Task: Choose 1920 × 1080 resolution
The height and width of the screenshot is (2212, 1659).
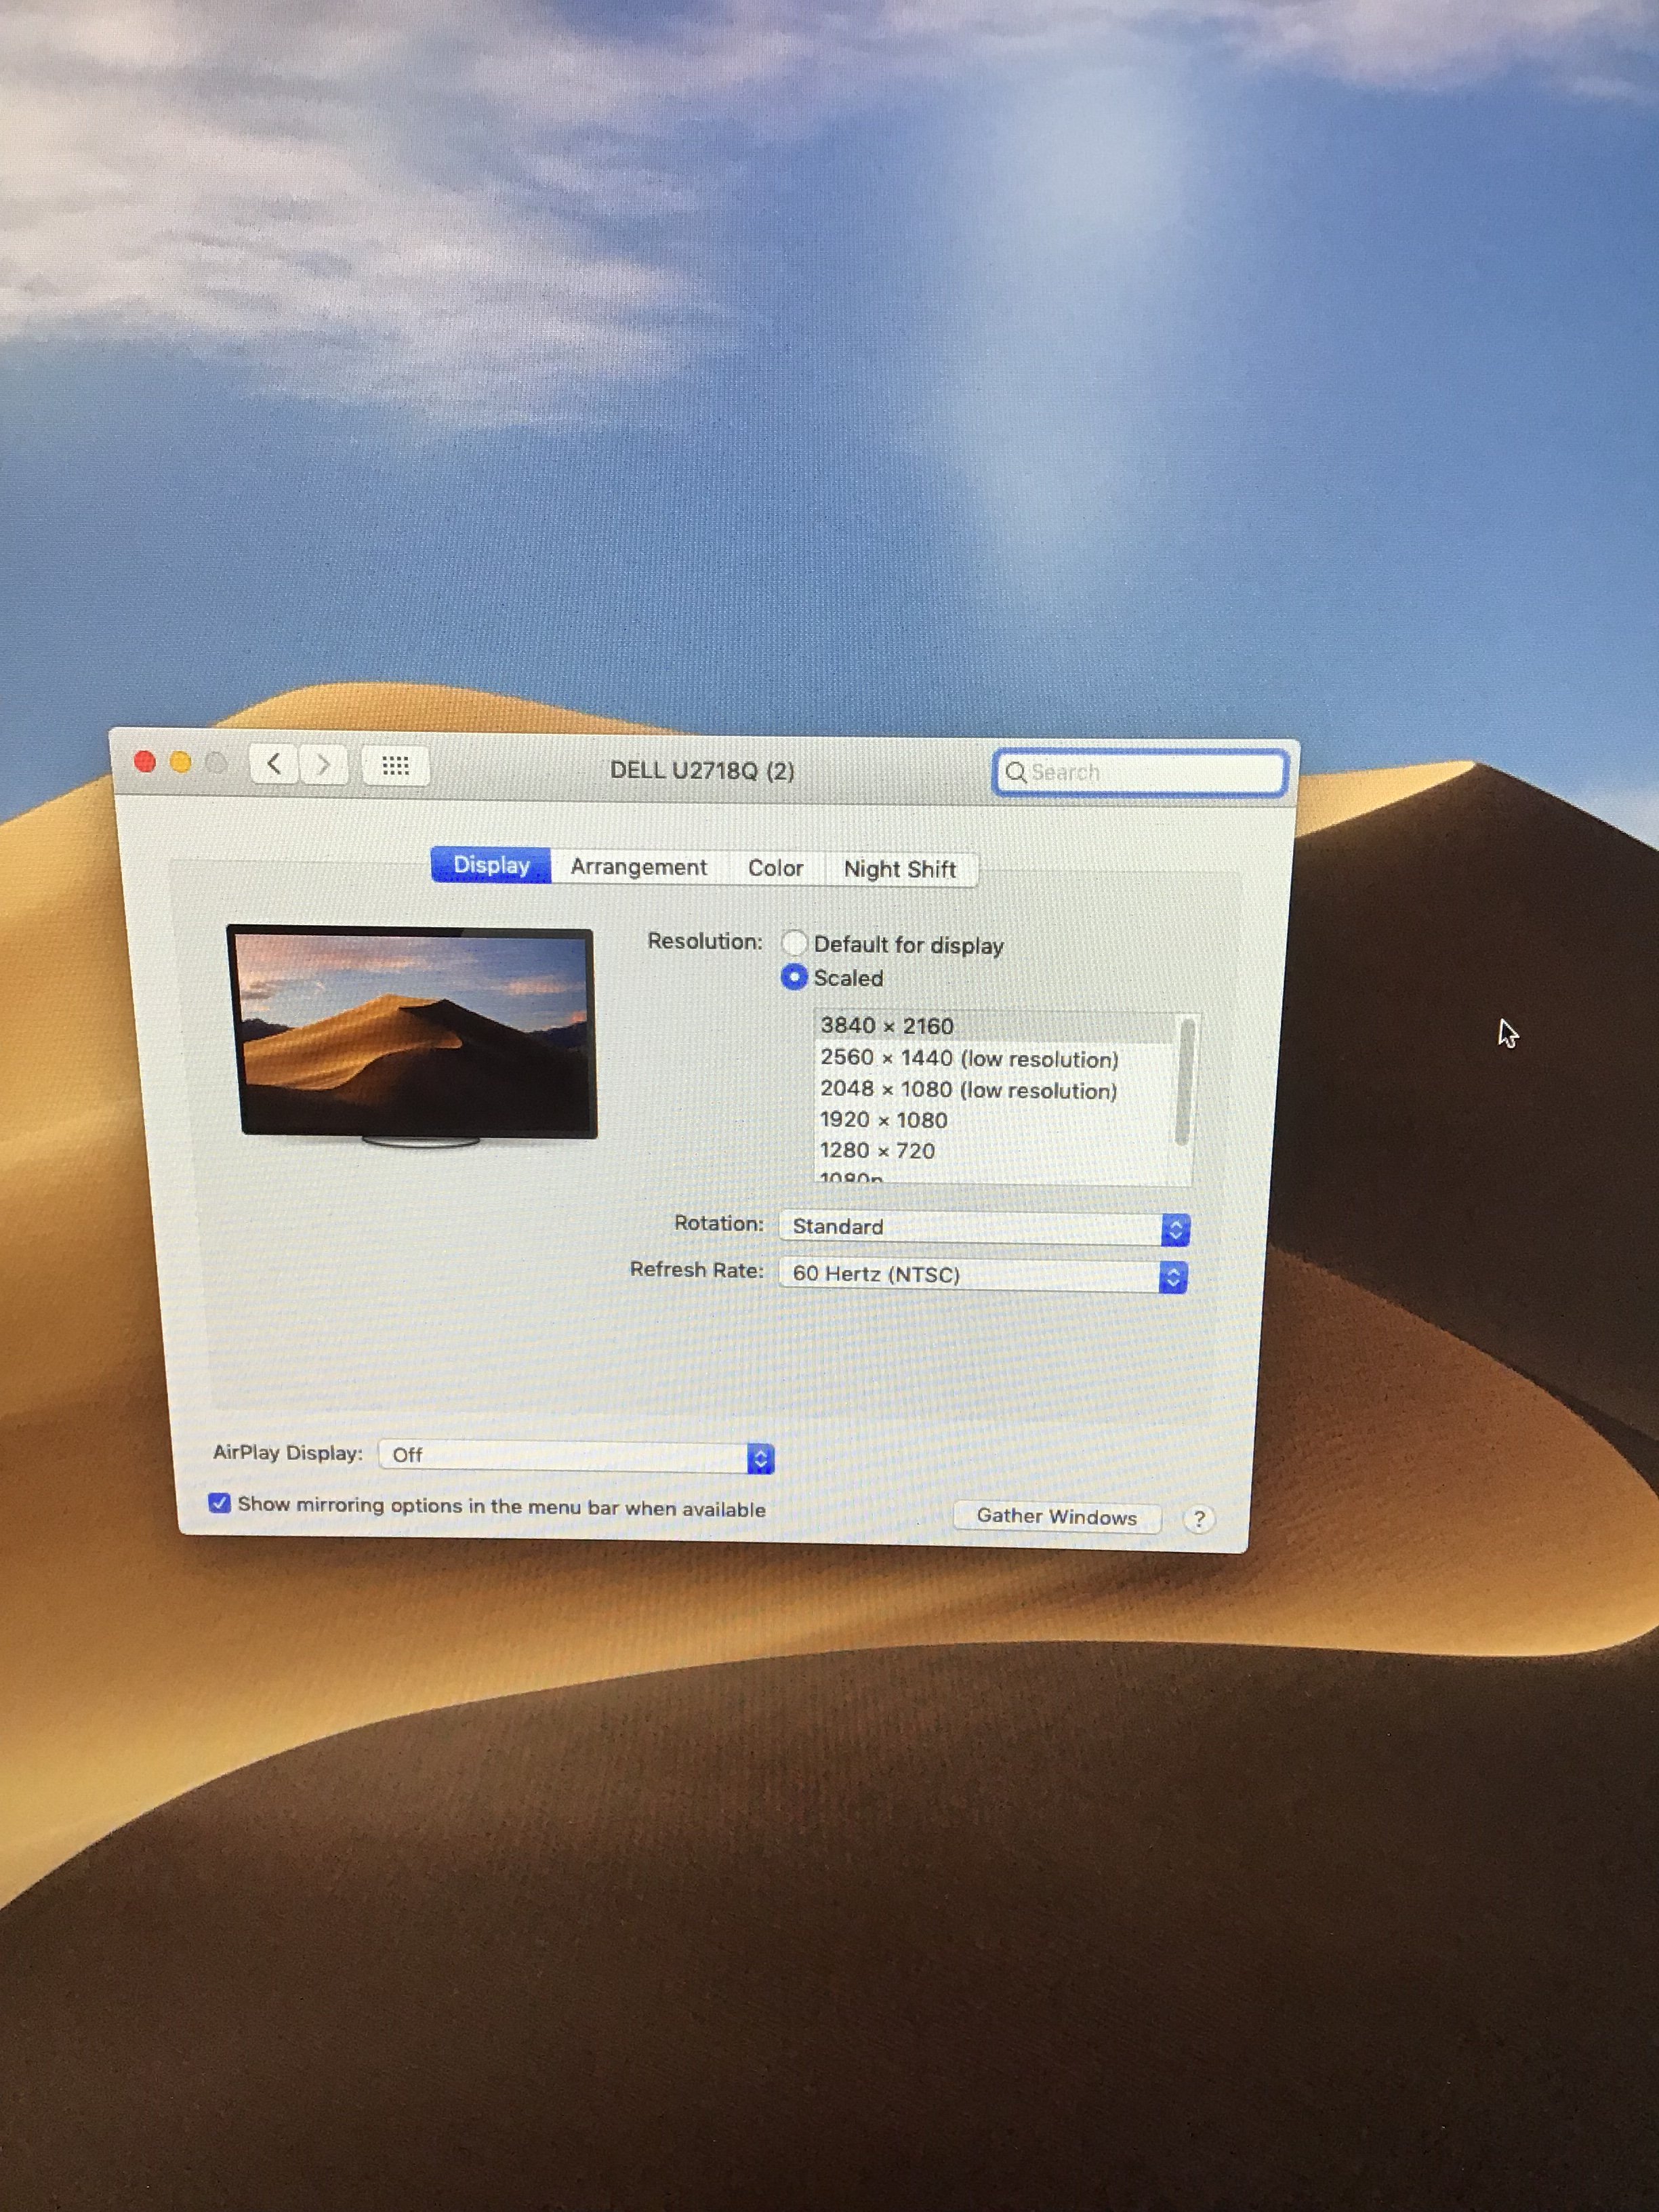Action: coord(884,1120)
